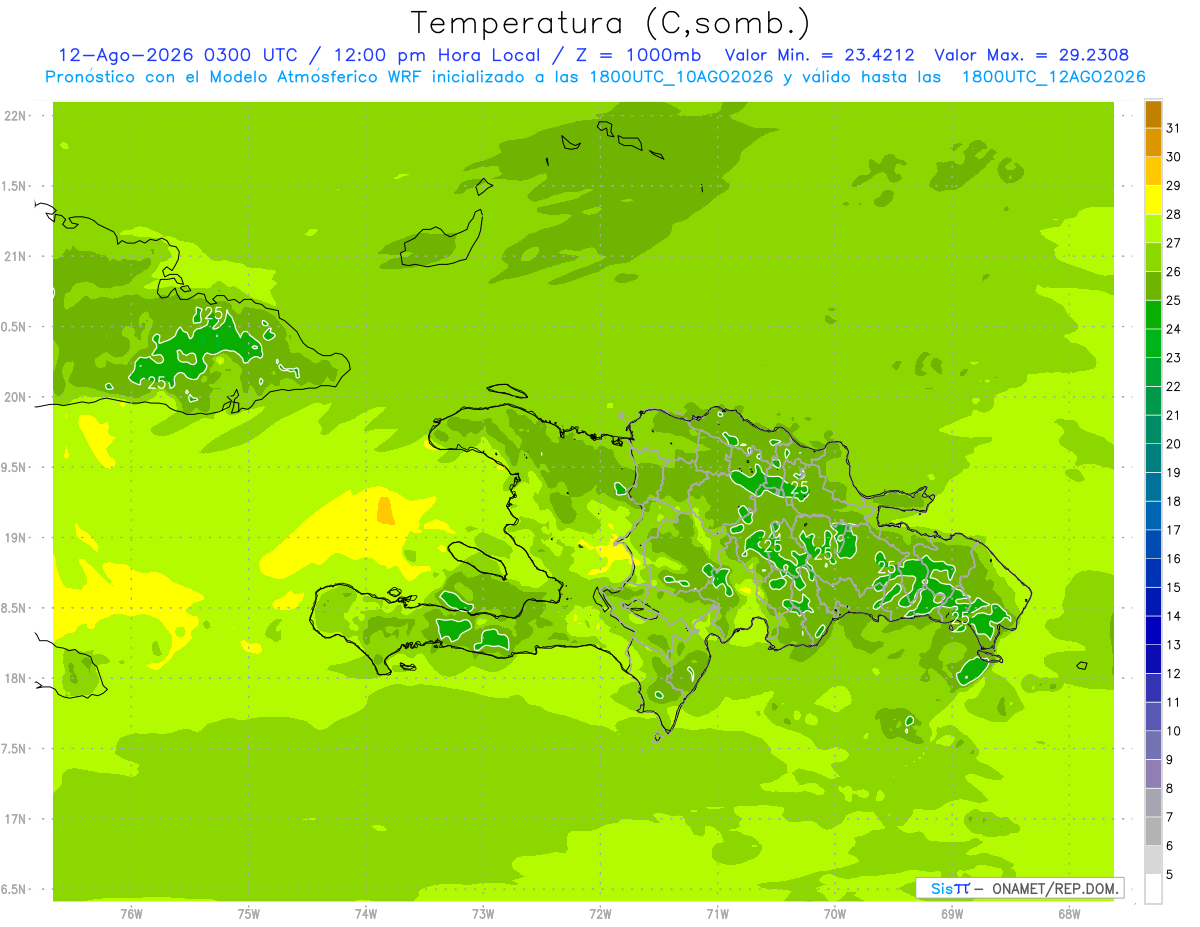Image resolution: width=1200 pixels, height=927 pixels.
Task: Click the dark orange colorbar swatch above 31
Action: 1153,114
